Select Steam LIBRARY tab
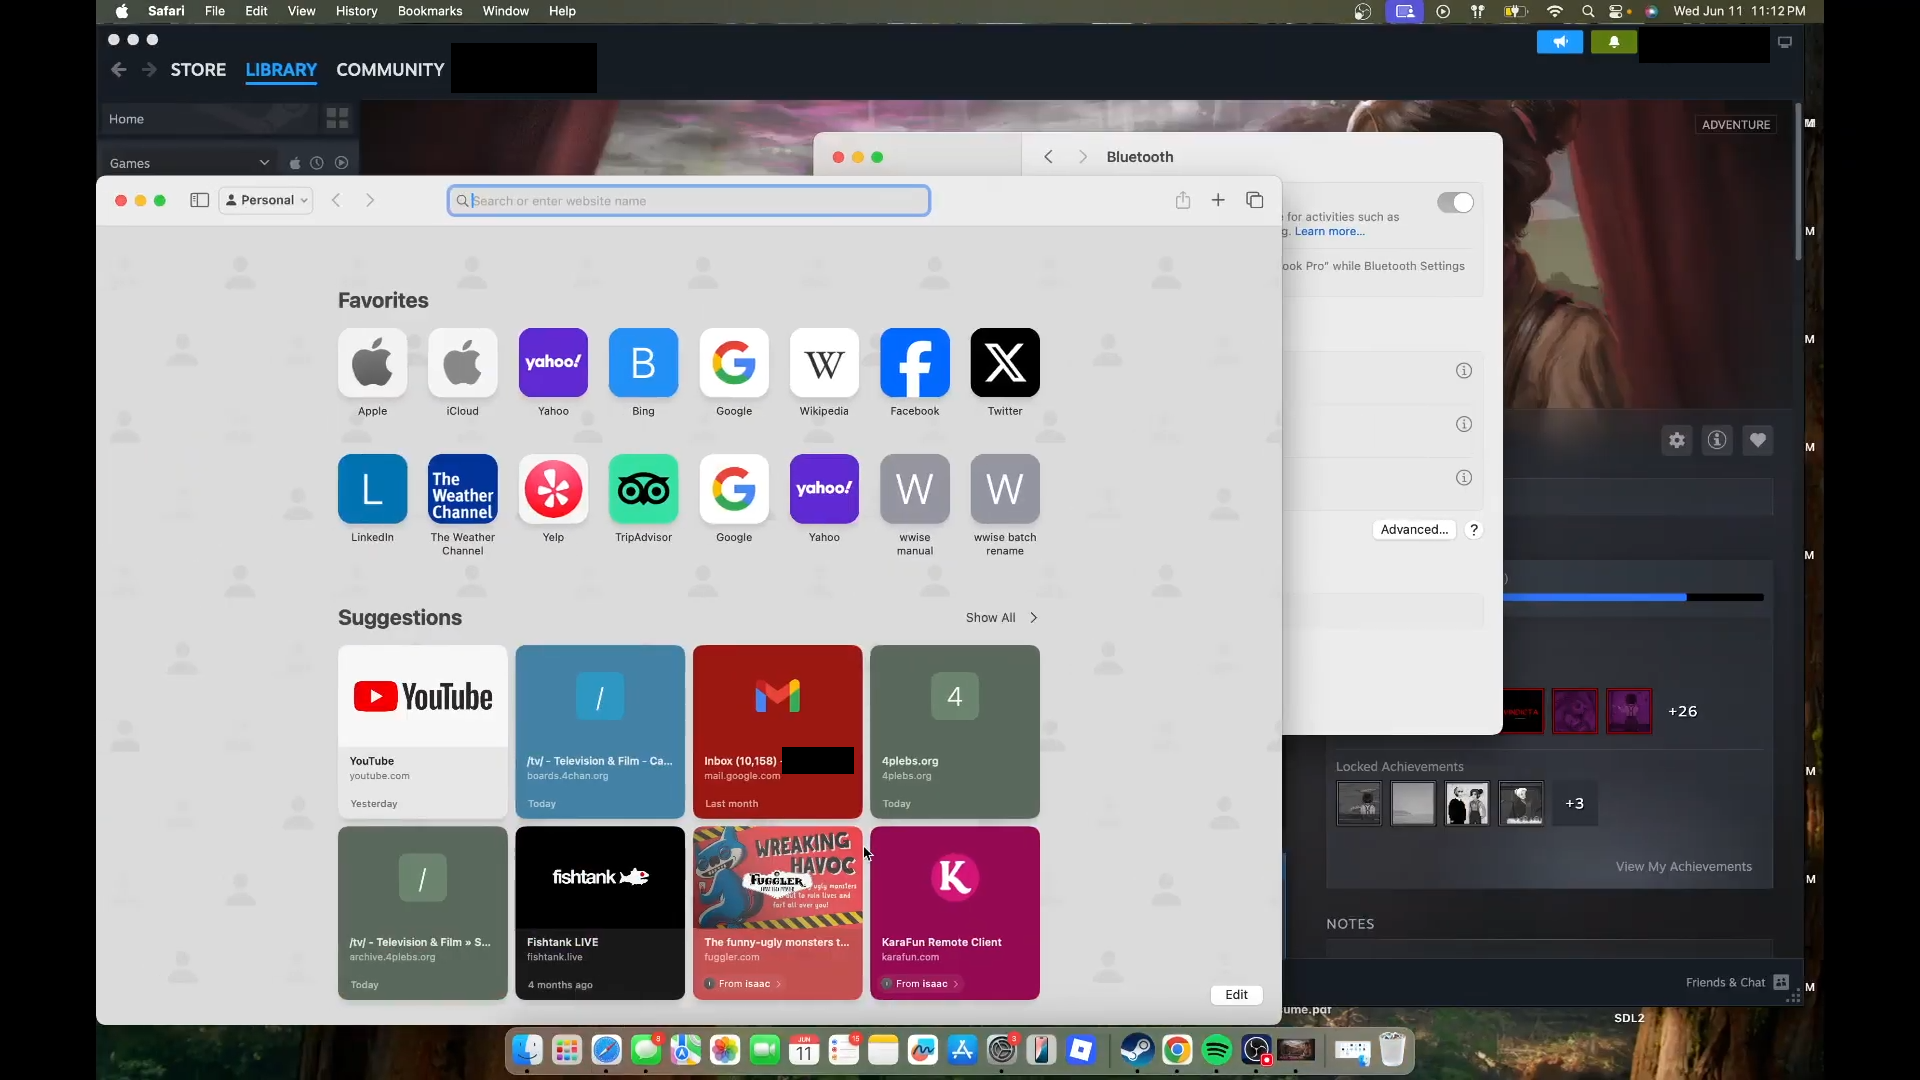 pos(281,70)
